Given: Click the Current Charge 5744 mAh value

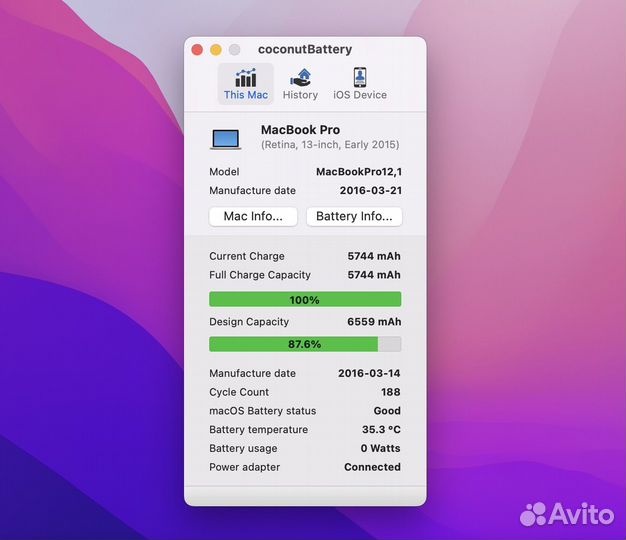Looking at the screenshot, I should (374, 256).
